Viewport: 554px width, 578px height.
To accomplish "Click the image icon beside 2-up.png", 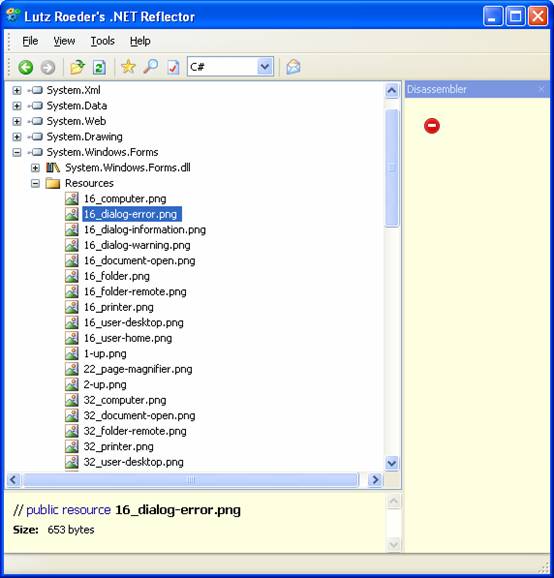I will [72, 384].
